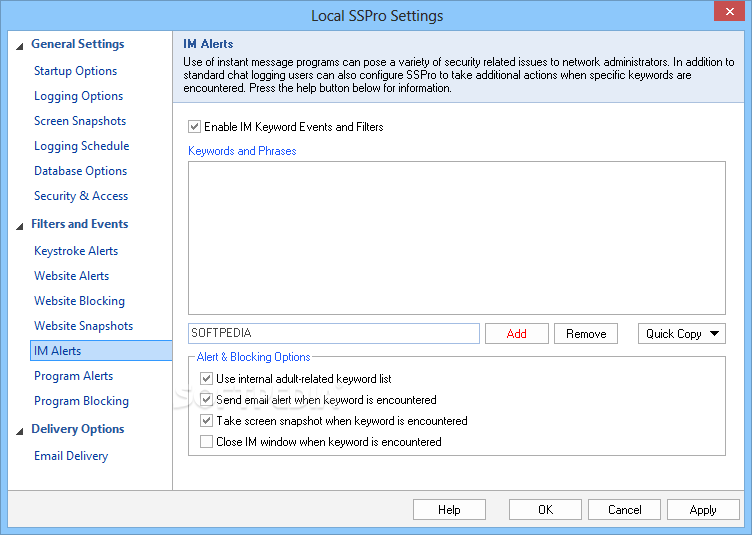Image resolution: width=752 pixels, height=535 pixels.
Task: Select Database Options
Action: (x=80, y=171)
